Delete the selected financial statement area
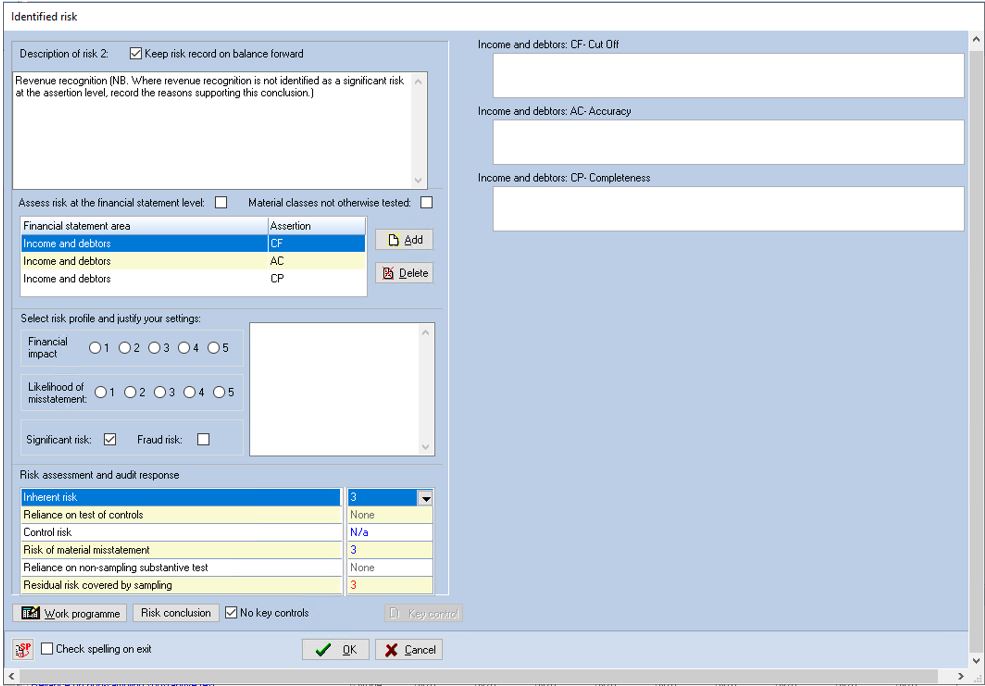This screenshot has width=985, height=686. coord(405,273)
